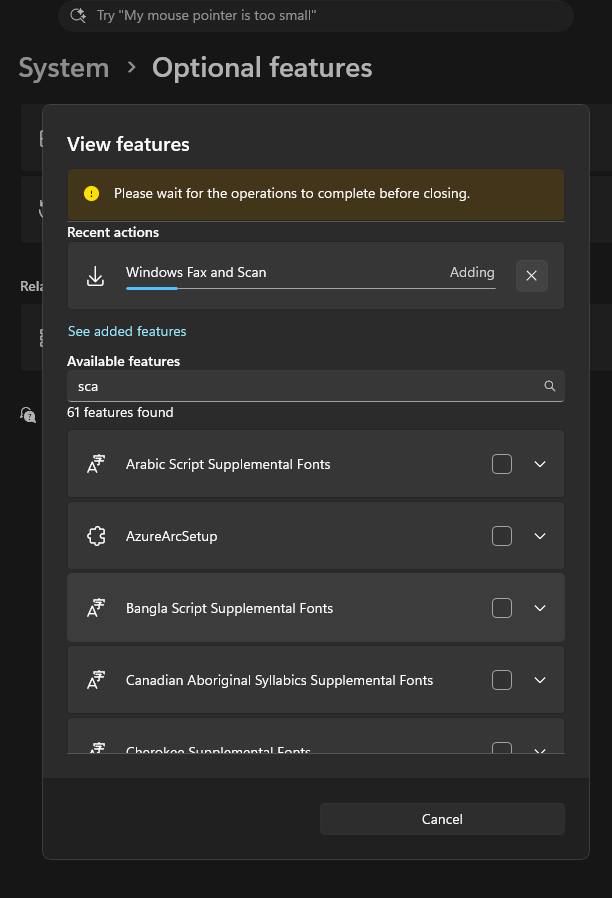Click the font icon for Bangla Script Supplemental Fonts
Image resolution: width=612 pixels, height=898 pixels.
click(96, 608)
